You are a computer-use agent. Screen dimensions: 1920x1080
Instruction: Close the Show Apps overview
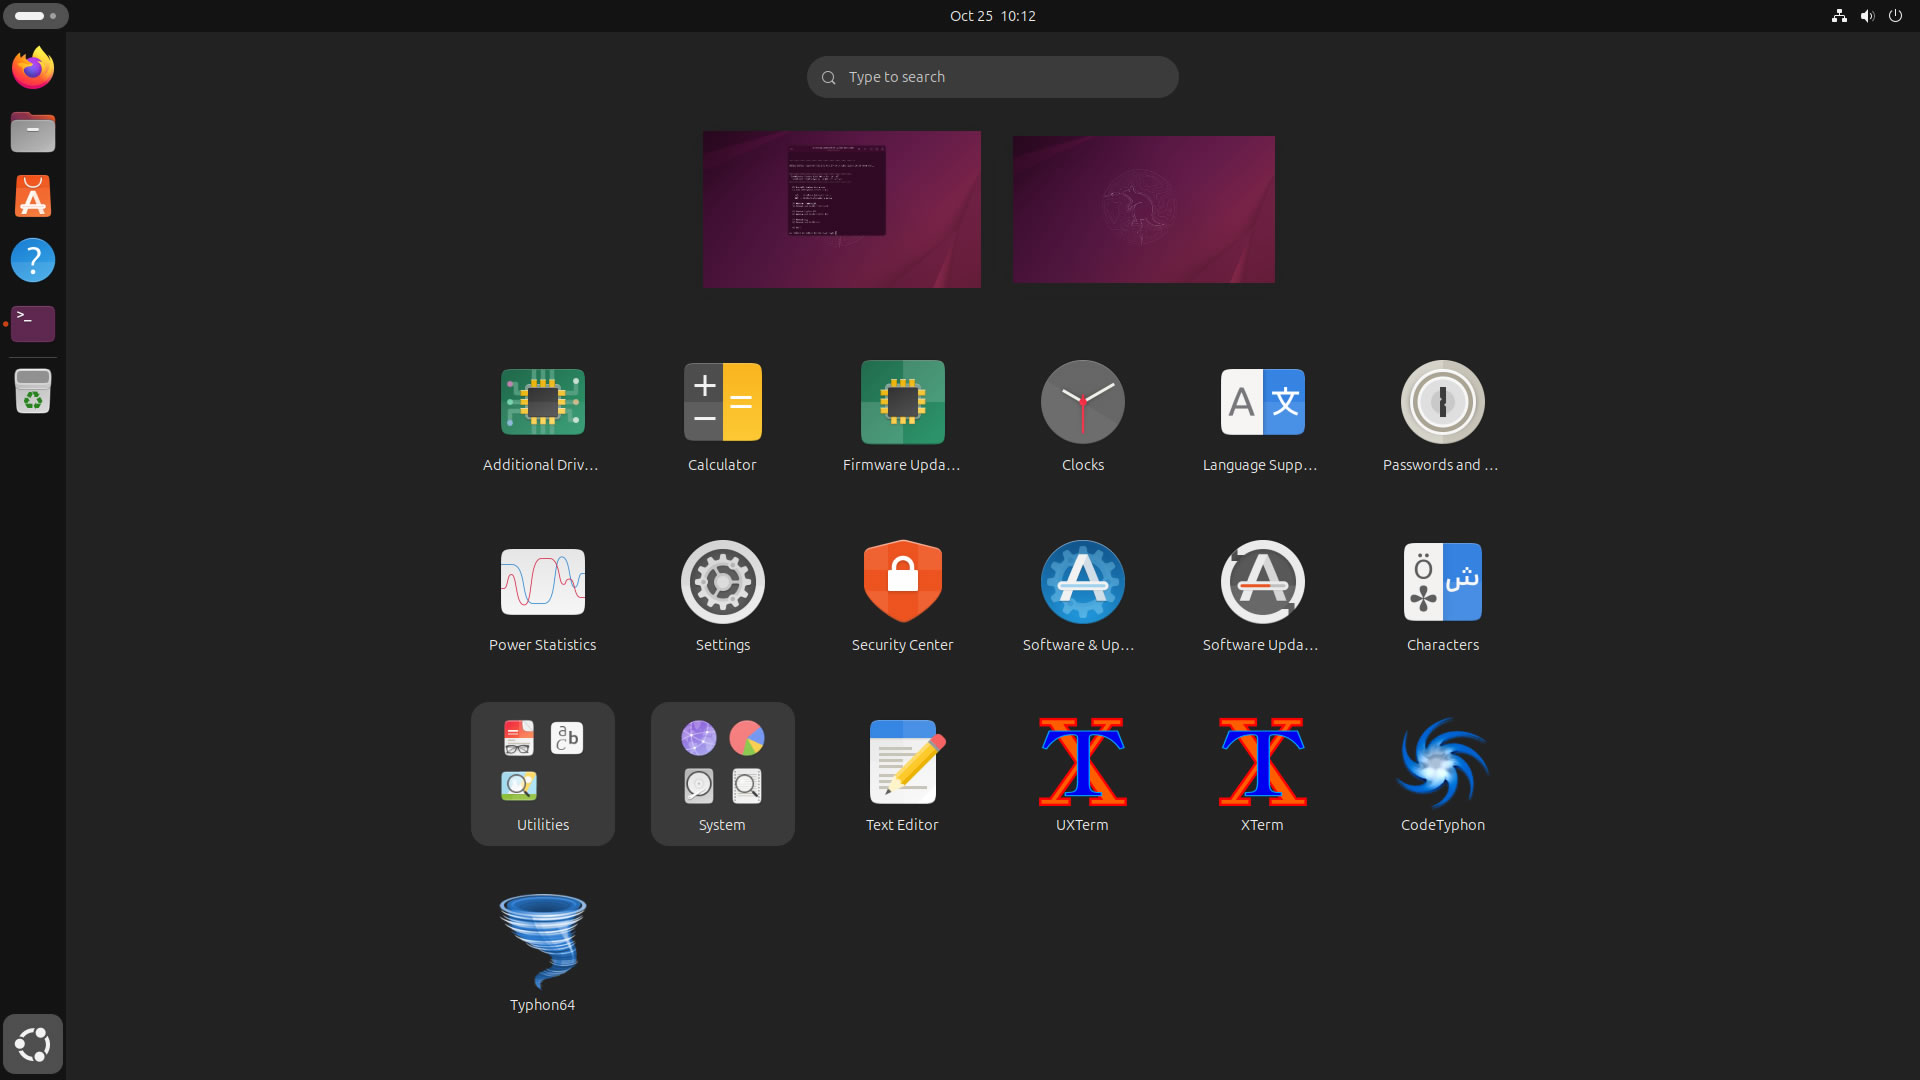[33, 1044]
